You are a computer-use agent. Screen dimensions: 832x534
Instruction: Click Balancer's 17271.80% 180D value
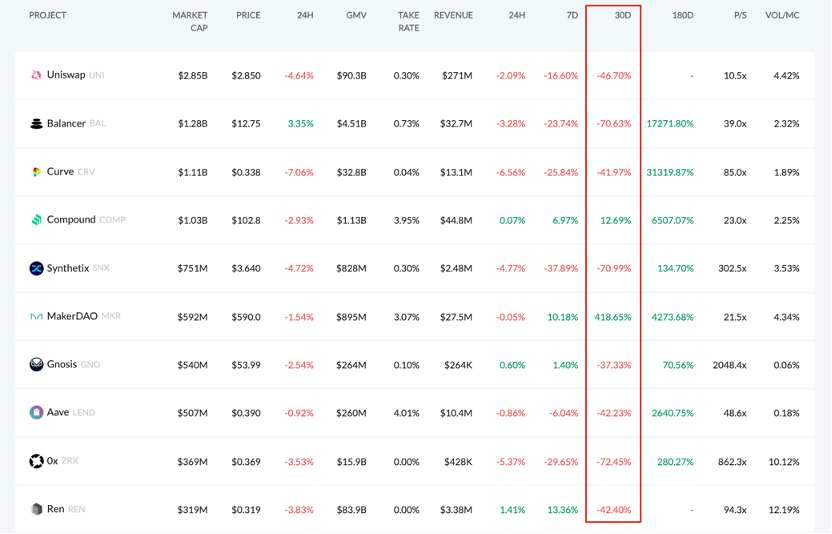coord(670,124)
